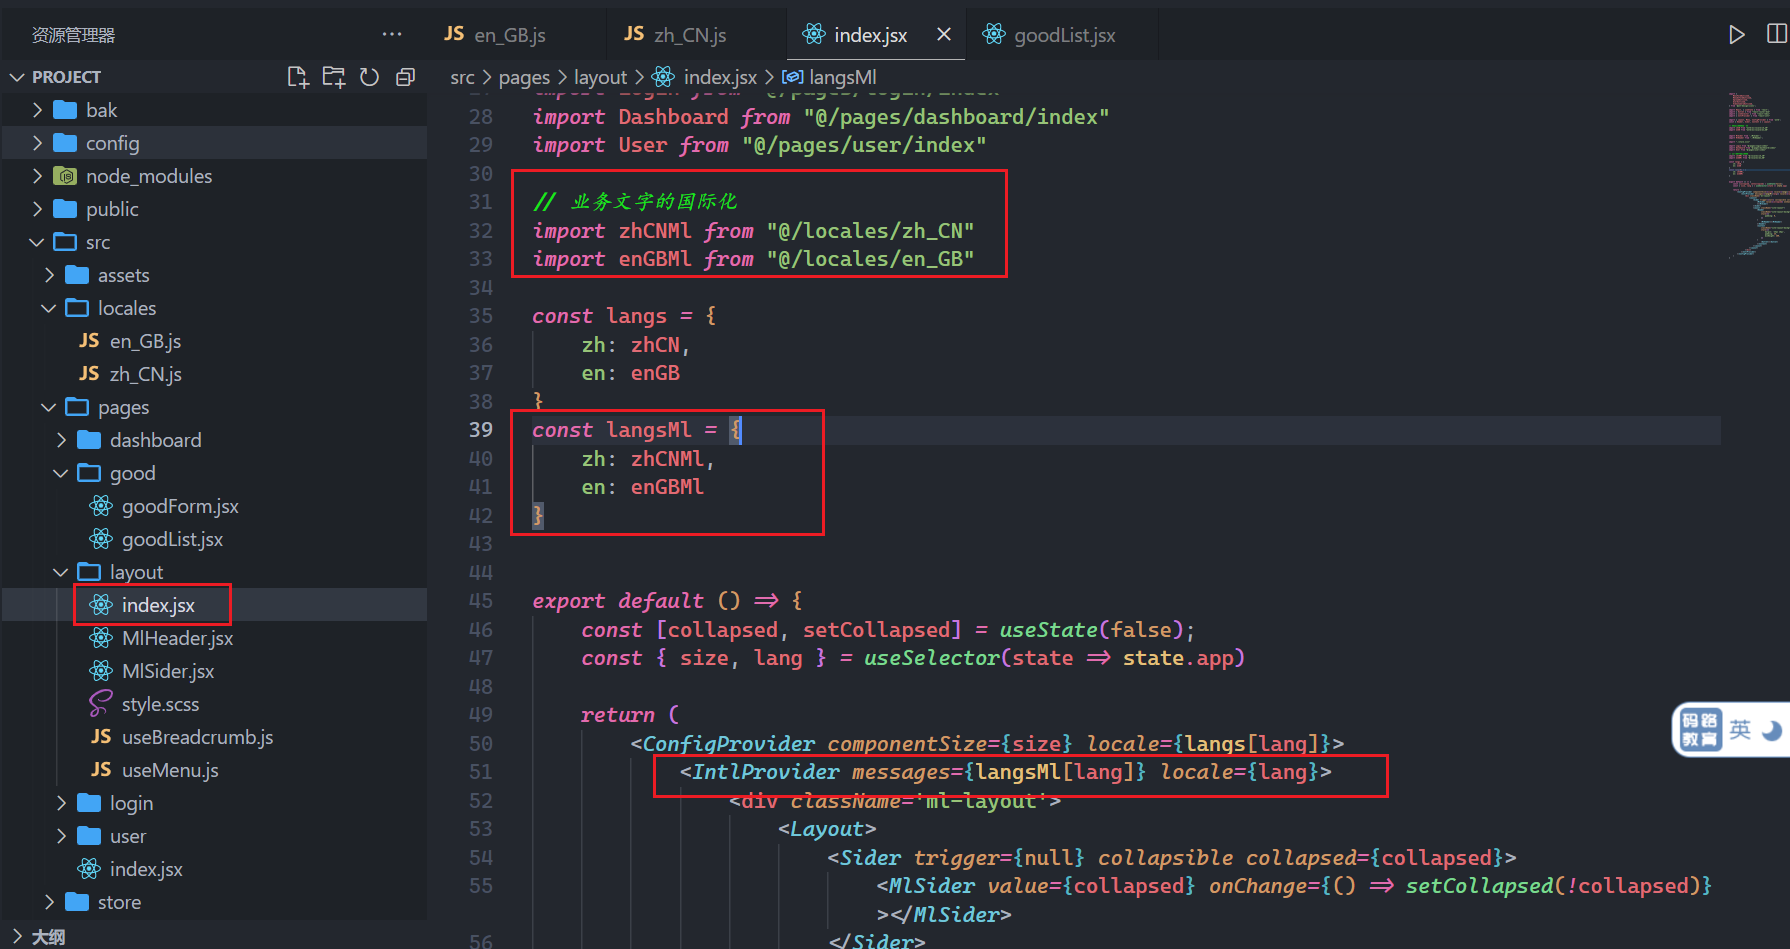Image resolution: width=1790 pixels, height=949 pixels.
Task: Expand the node_modules folder
Action: click(37, 176)
